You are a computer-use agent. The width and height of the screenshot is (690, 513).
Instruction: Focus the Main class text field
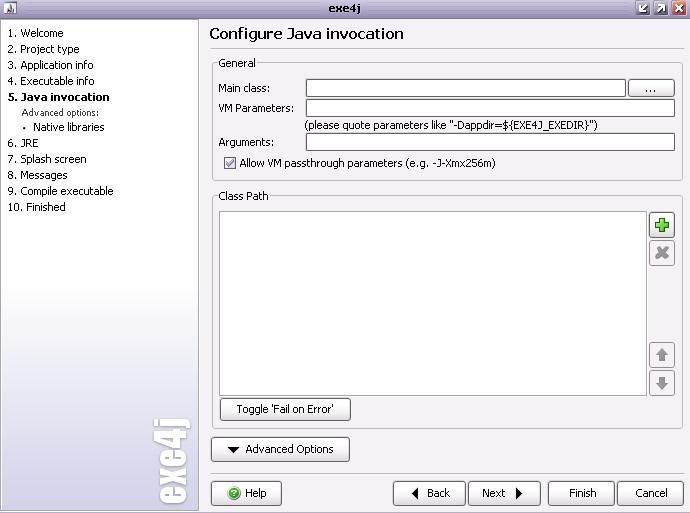coord(465,89)
